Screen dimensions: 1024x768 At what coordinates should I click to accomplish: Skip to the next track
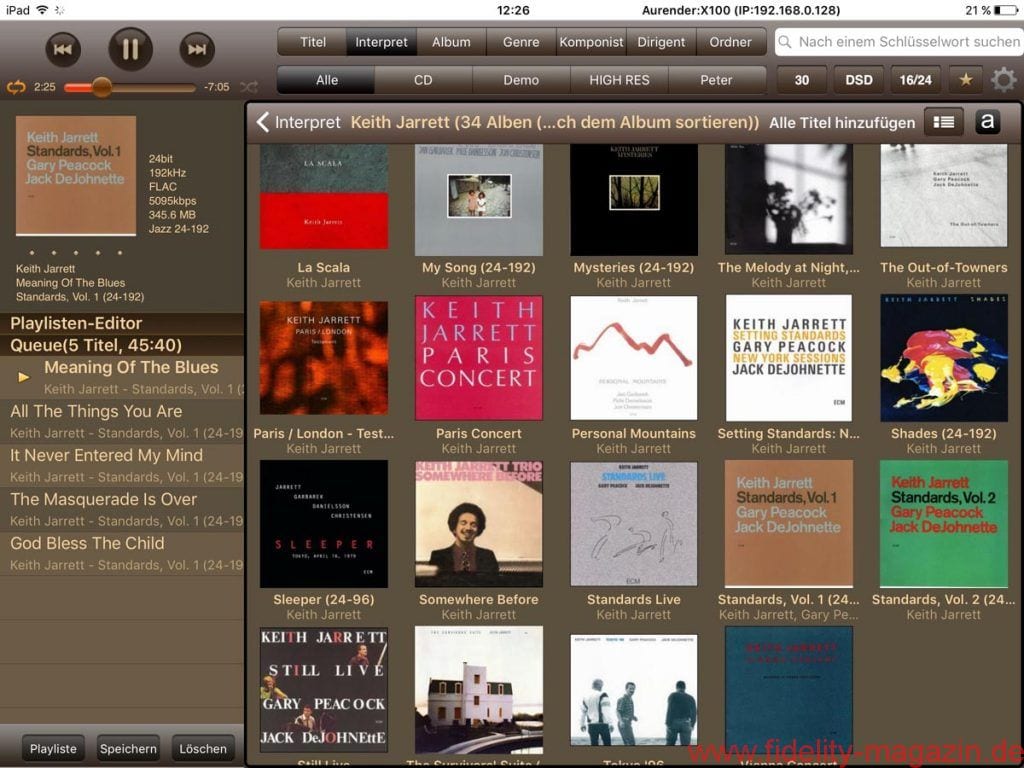pyautogui.click(x=198, y=49)
